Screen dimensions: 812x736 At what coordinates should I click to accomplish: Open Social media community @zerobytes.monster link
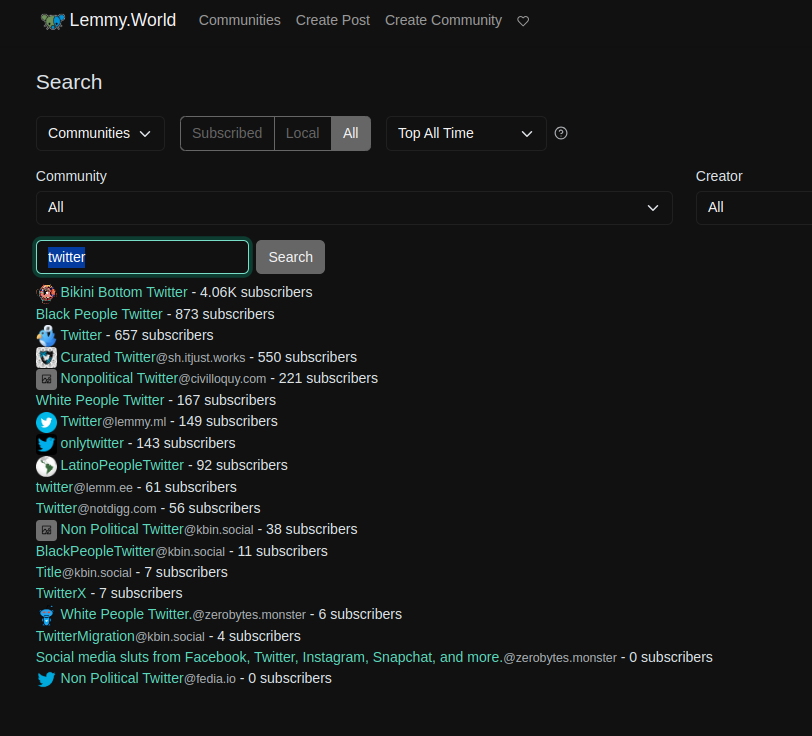tap(326, 657)
